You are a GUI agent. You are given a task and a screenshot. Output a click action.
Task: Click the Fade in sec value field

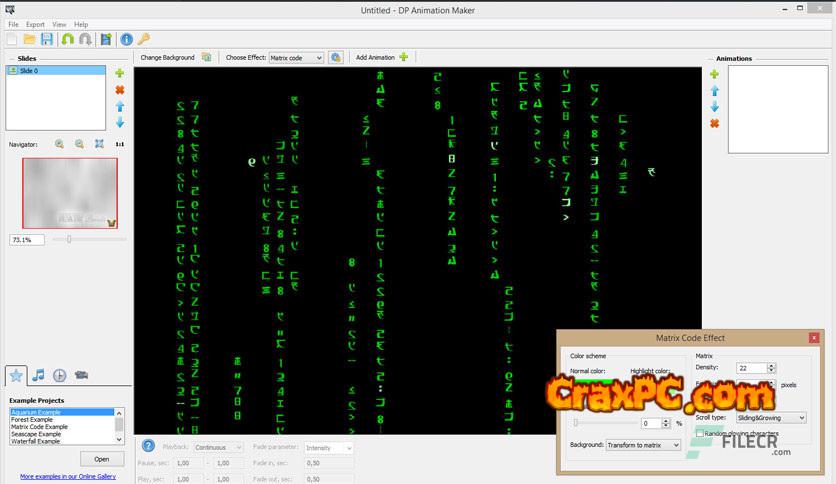coord(329,463)
